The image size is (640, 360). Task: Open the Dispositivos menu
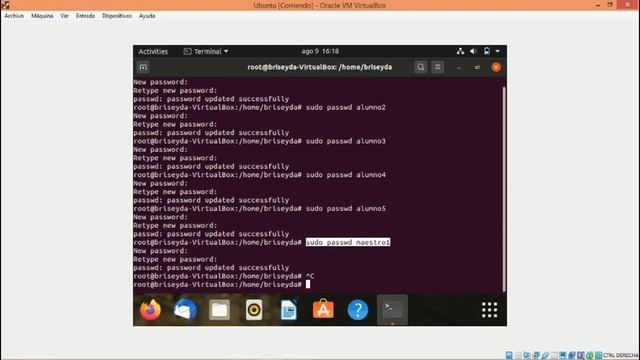[117, 16]
